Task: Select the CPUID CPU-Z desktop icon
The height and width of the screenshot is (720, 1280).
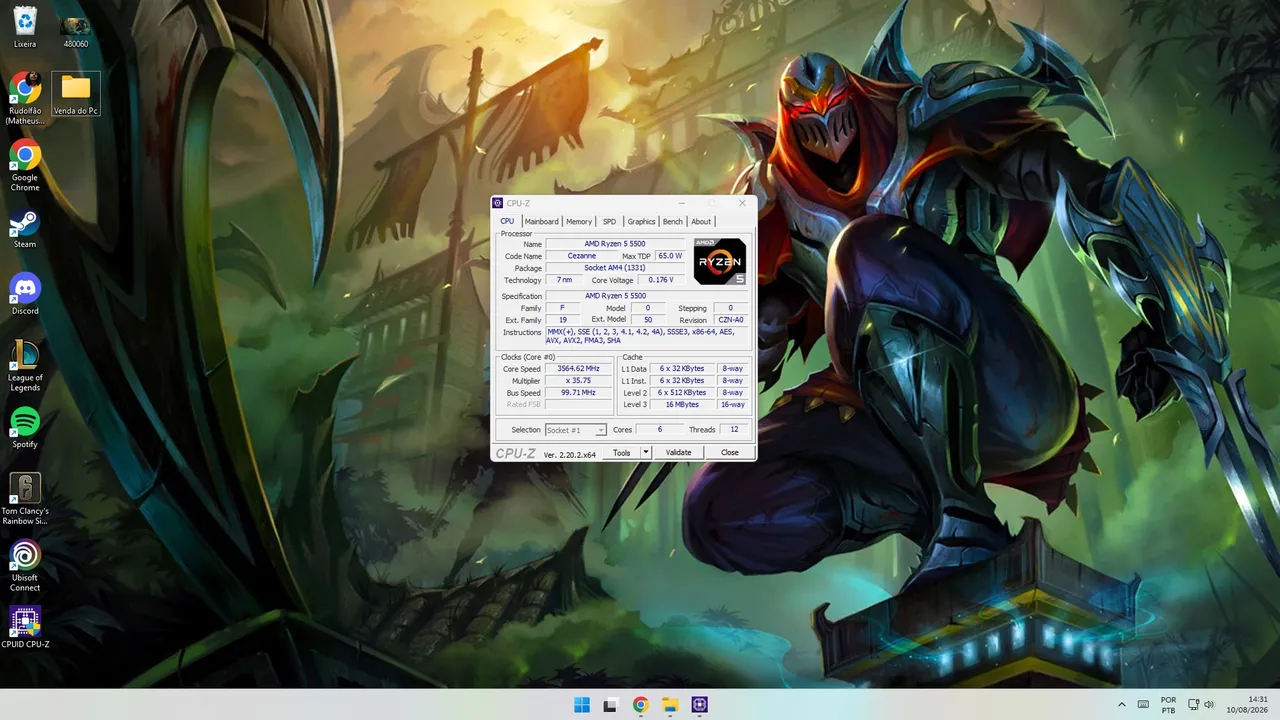Action: [x=25, y=627]
